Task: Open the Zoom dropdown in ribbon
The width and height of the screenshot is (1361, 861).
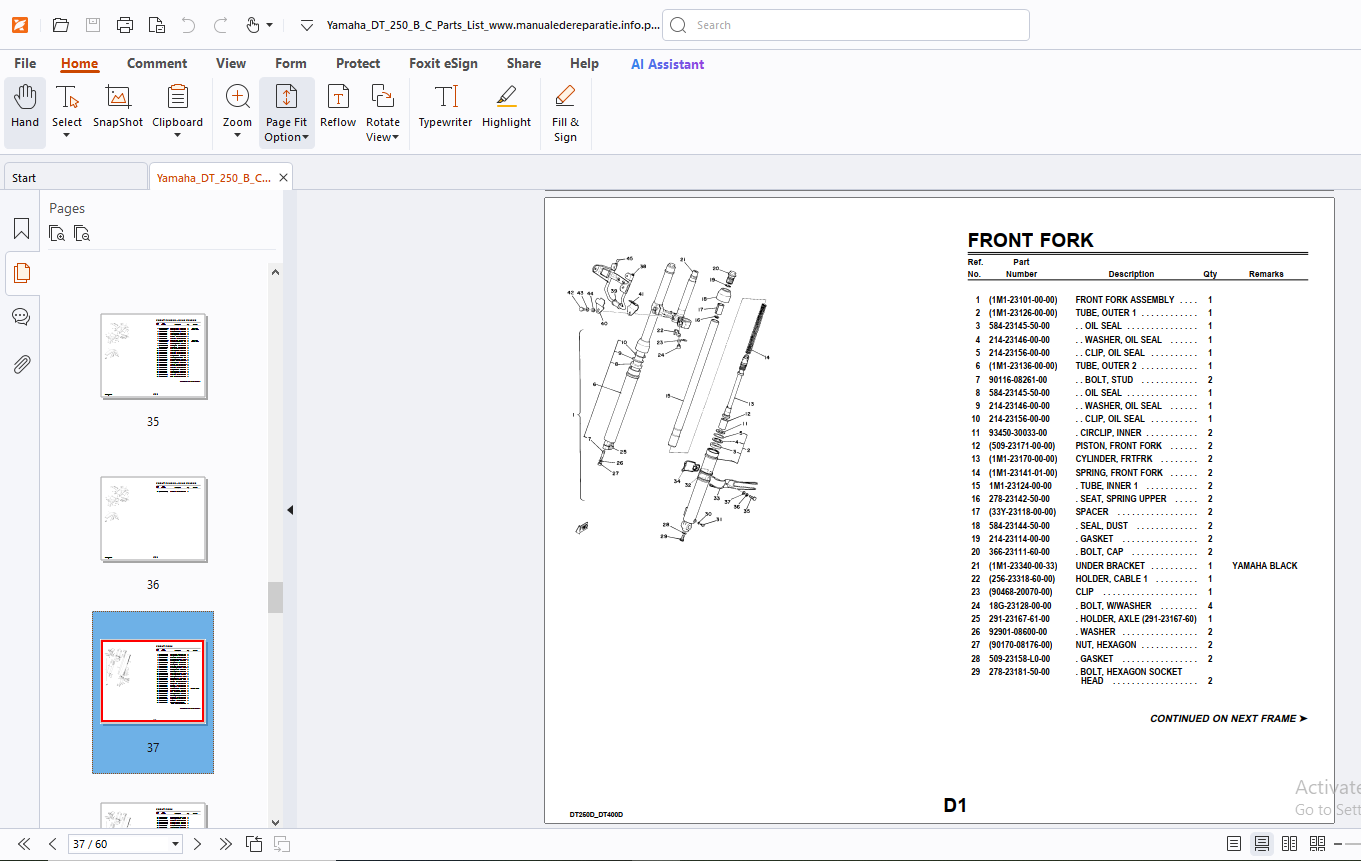Action: click(237, 135)
